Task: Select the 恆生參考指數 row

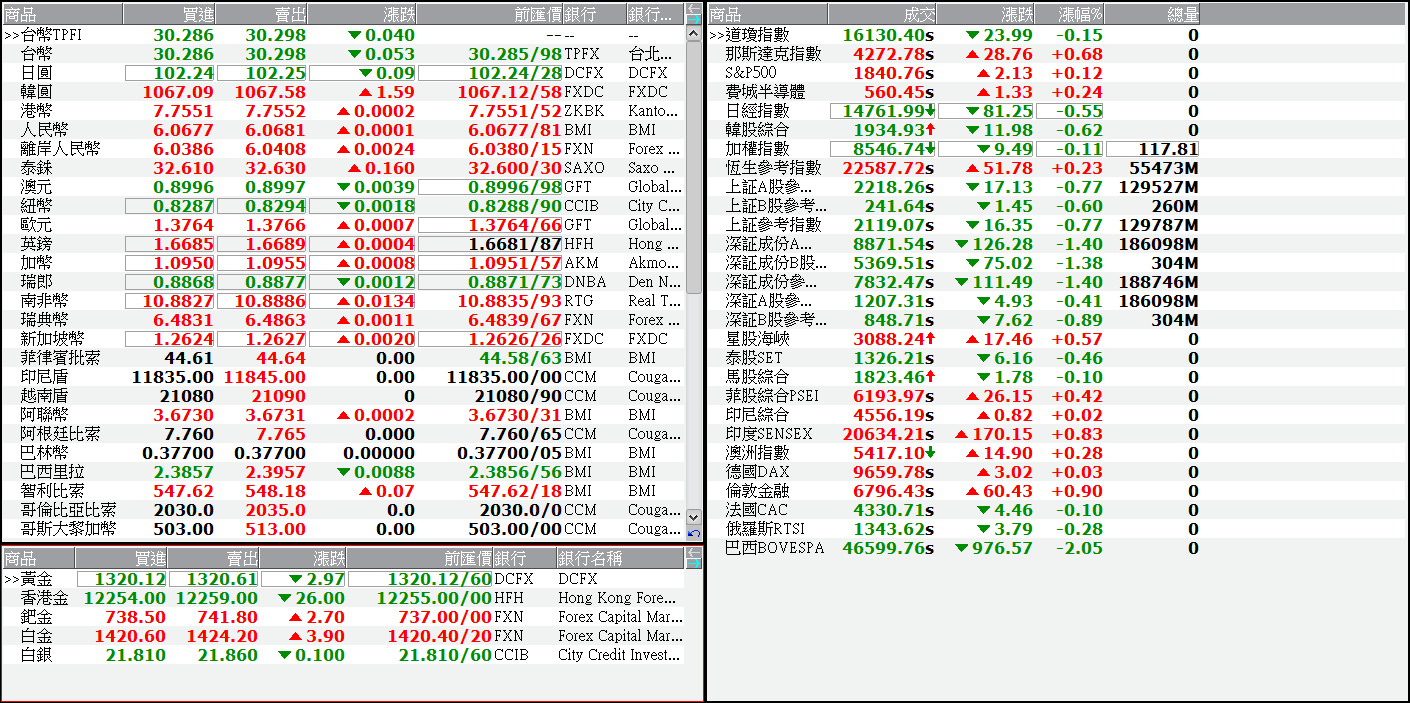Action: tap(954, 168)
